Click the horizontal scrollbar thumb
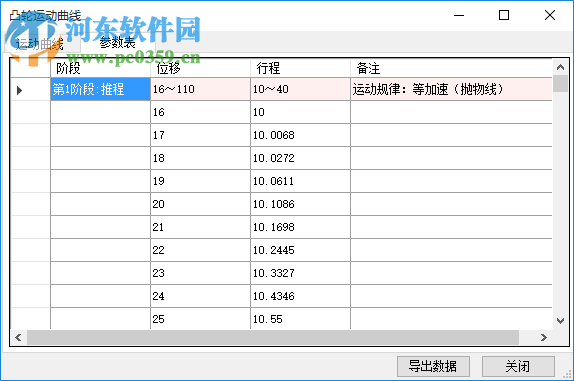The height and width of the screenshot is (381, 574). coord(273,337)
